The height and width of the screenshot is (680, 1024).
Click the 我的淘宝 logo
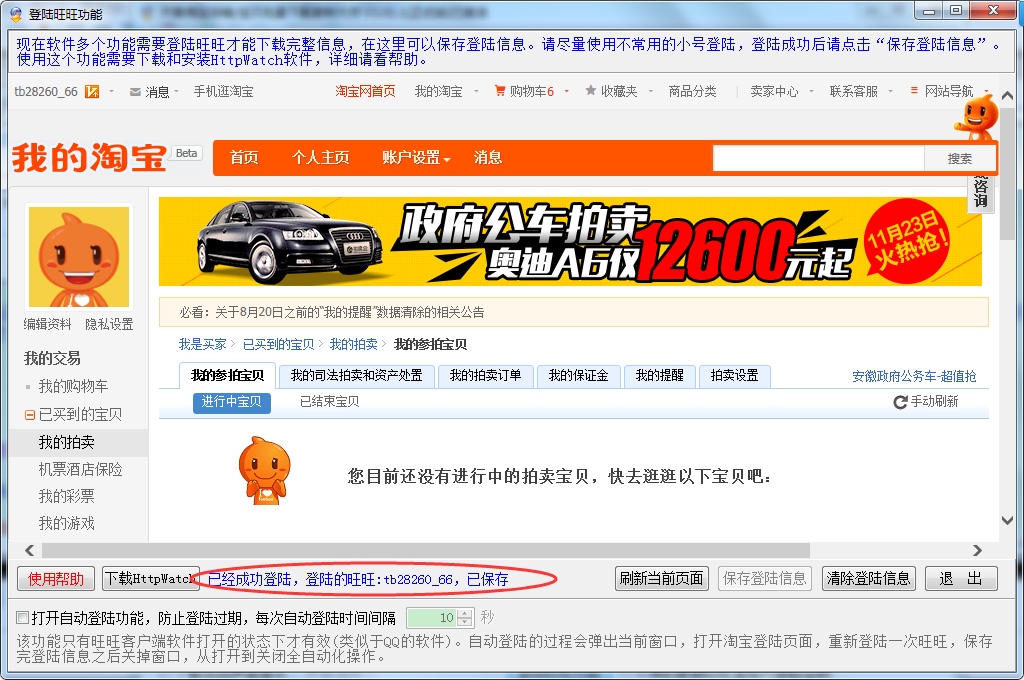coord(90,158)
